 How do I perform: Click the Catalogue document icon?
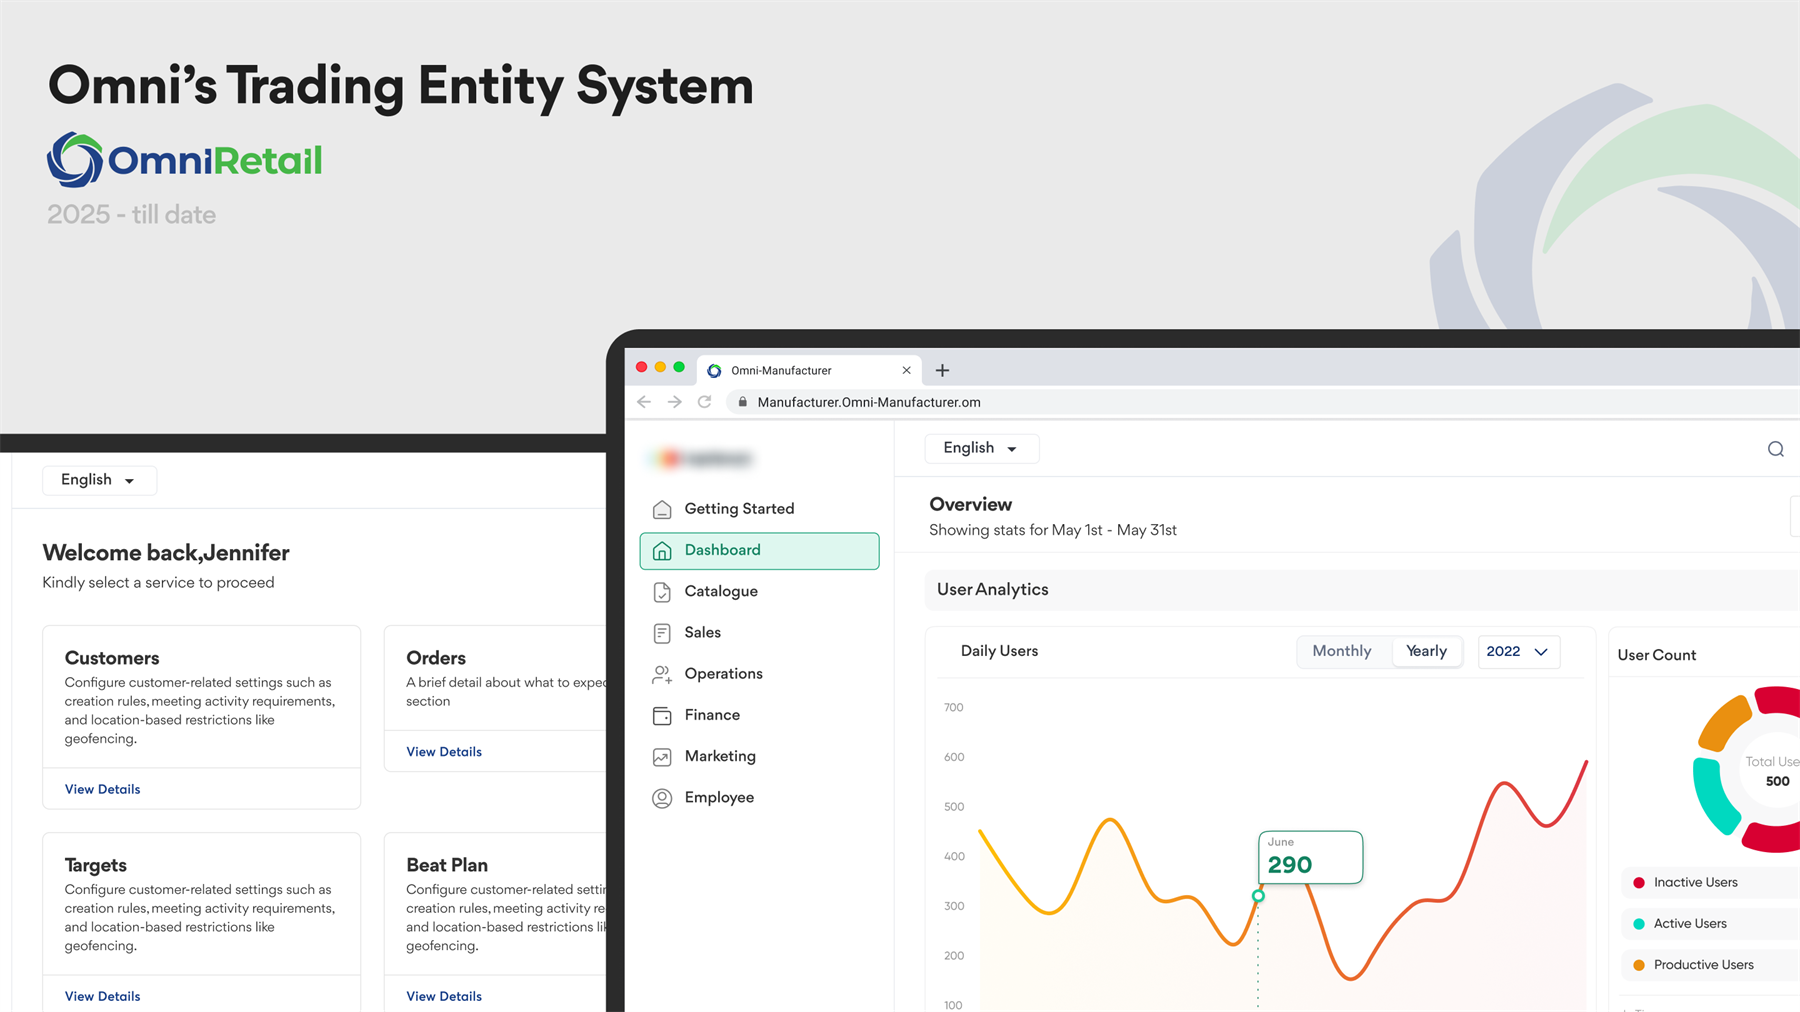(662, 592)
